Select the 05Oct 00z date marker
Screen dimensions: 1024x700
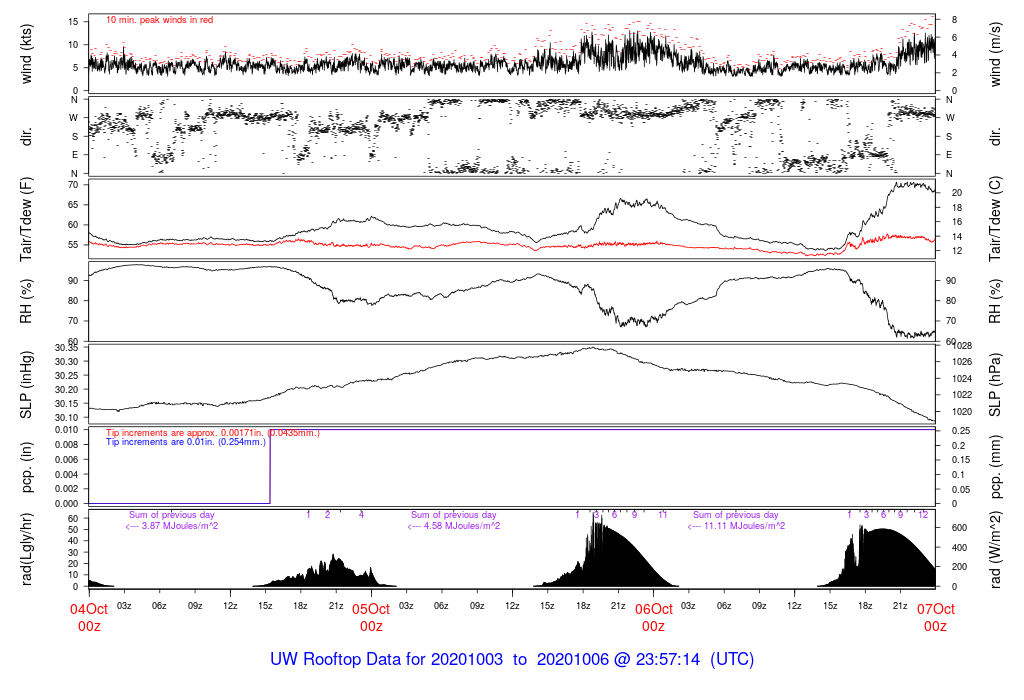(x=371, y=617)
